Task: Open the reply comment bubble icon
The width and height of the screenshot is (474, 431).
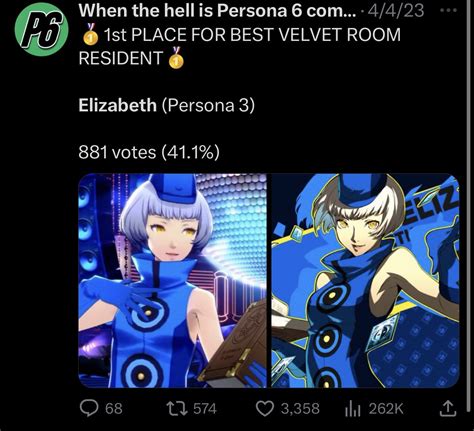Action: click(89, 408)
